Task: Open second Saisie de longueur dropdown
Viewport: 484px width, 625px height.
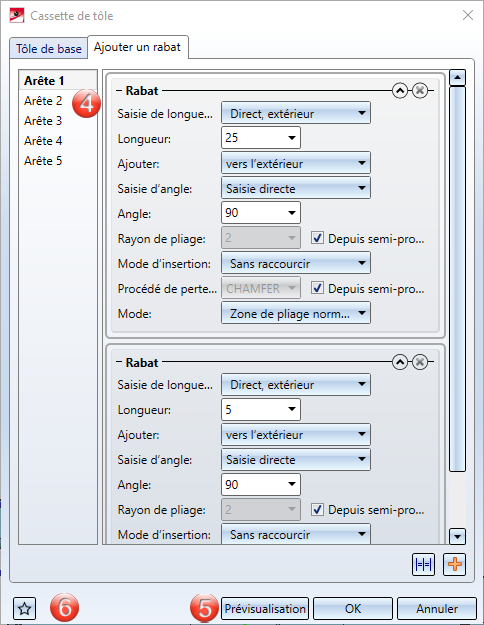Action: click(296, 384)
